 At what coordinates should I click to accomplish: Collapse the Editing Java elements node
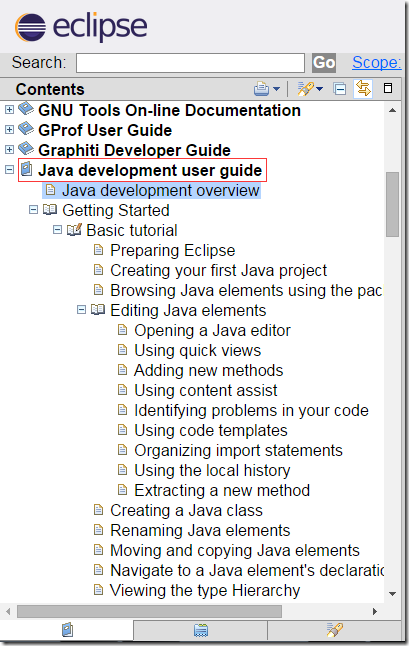pyautogui.click(x=82, y=309)
